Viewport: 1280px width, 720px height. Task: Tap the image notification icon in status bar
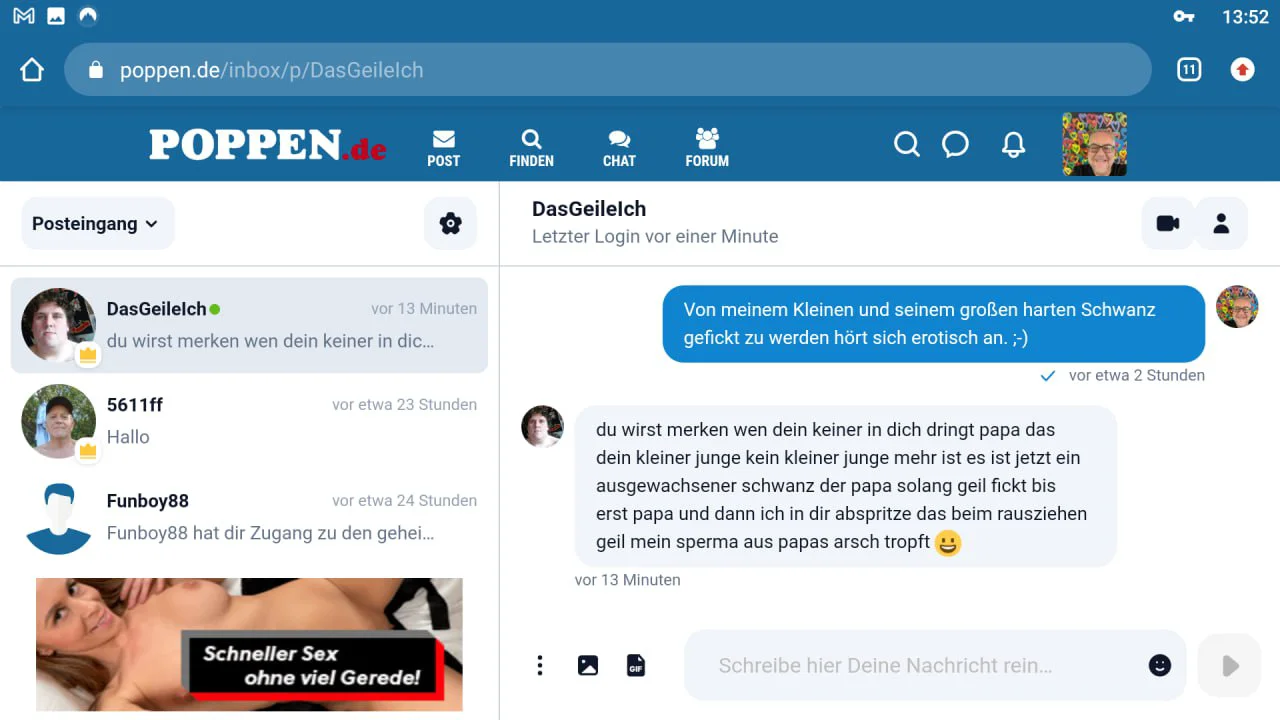(x=56, y=16)
